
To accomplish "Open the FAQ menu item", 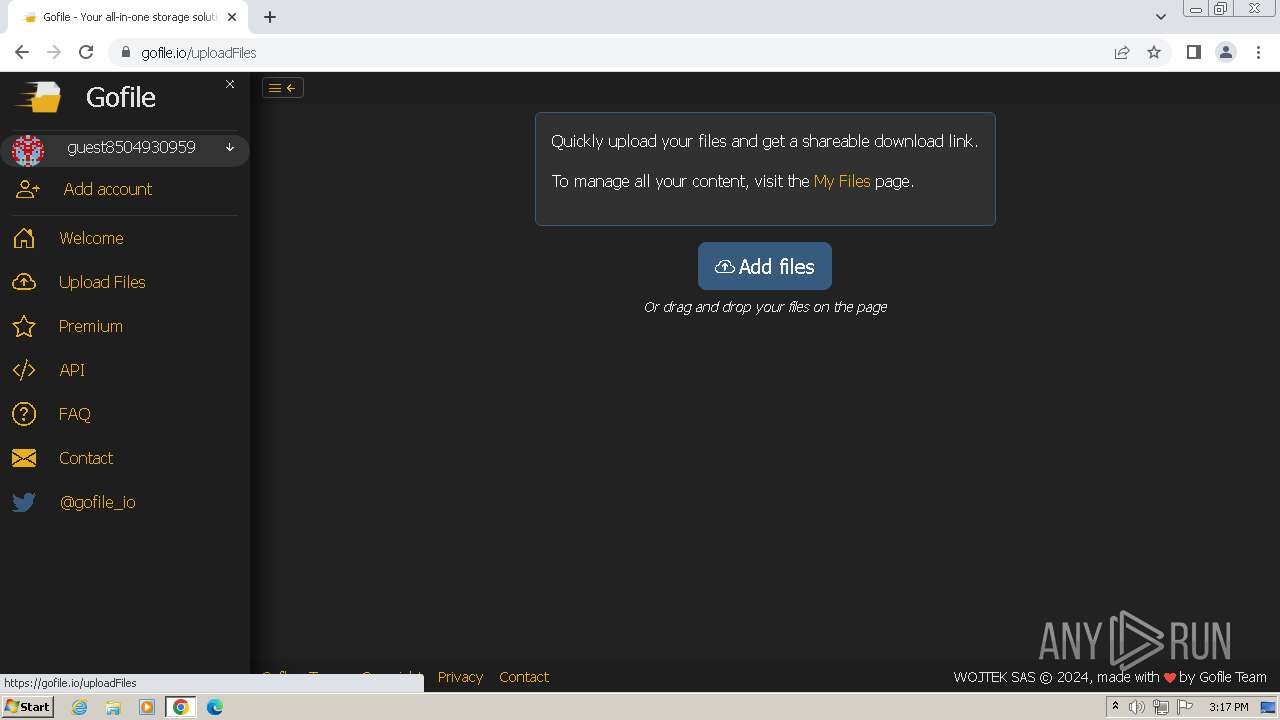I will coord(75,414).
